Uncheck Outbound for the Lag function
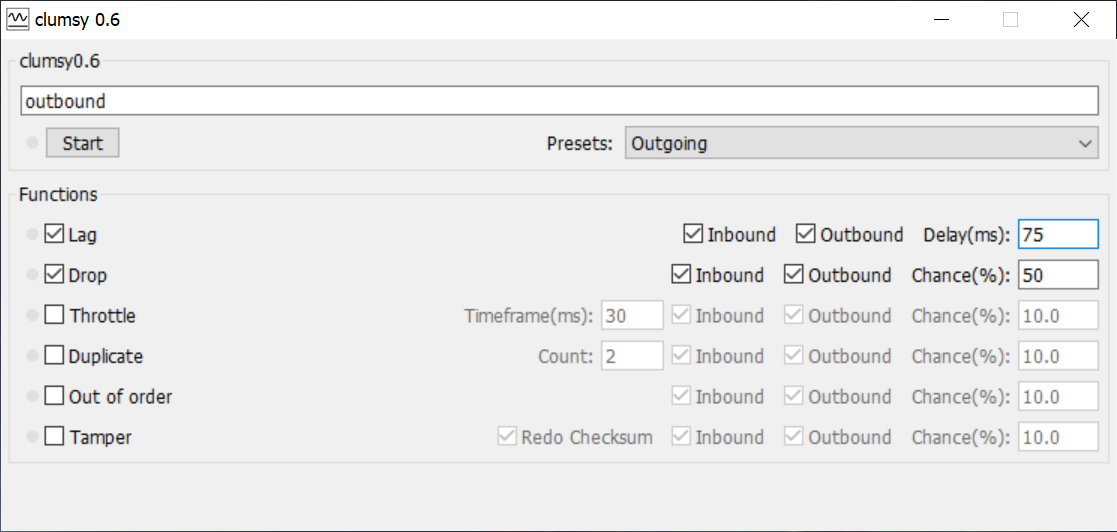The width and height of the screenshot is (1117, 532). 806,234
